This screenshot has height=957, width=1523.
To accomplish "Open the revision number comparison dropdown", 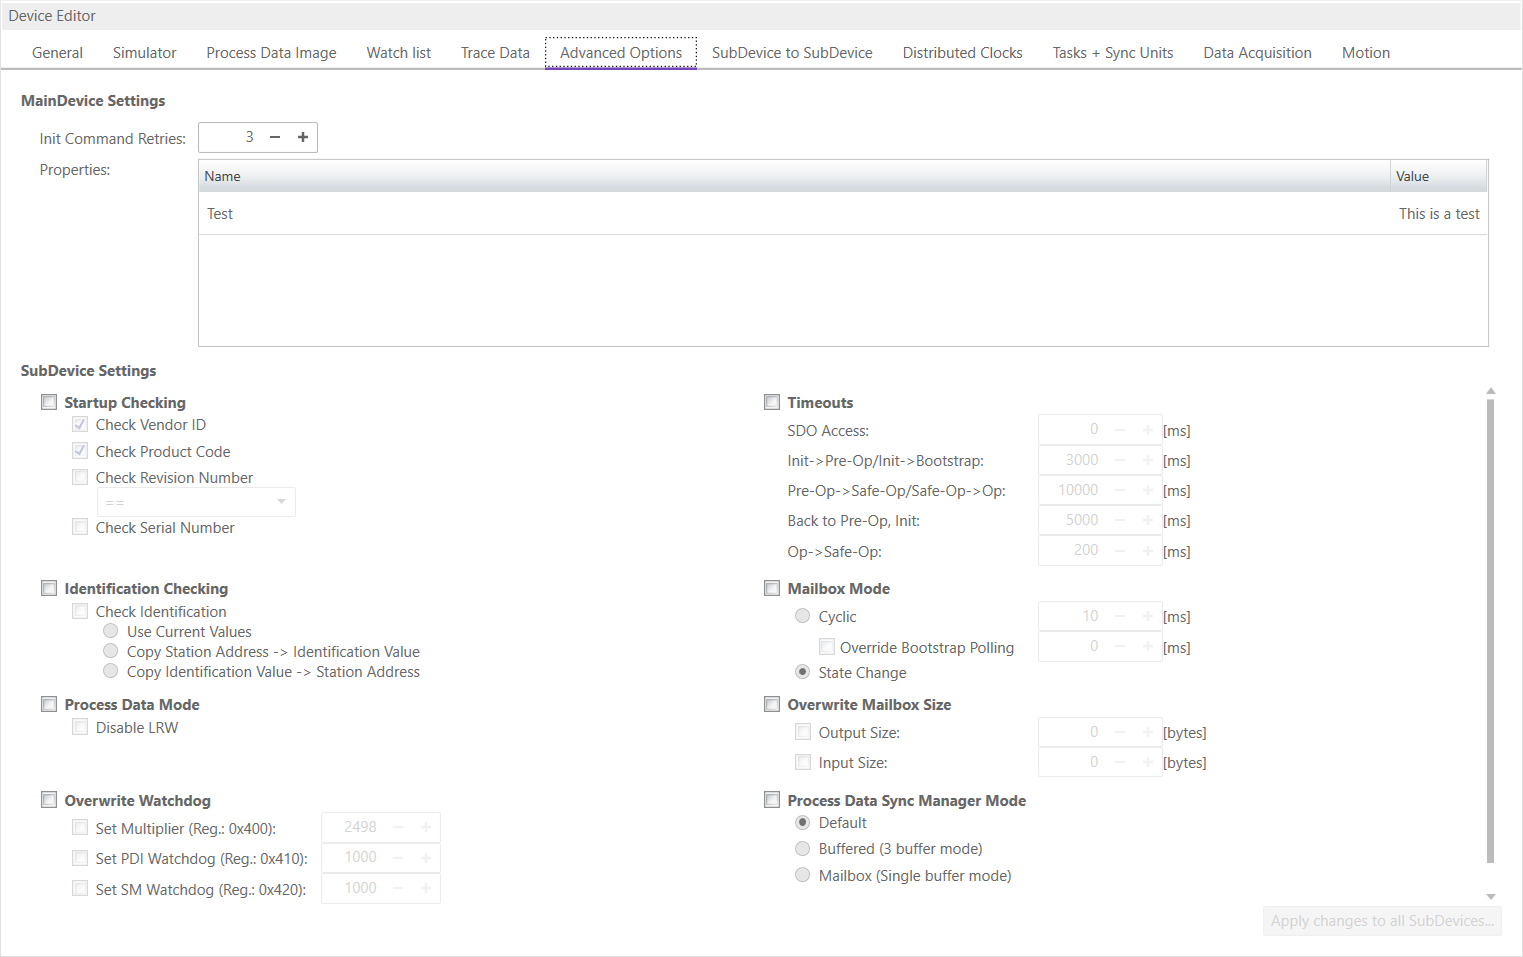I will point(196,502).
